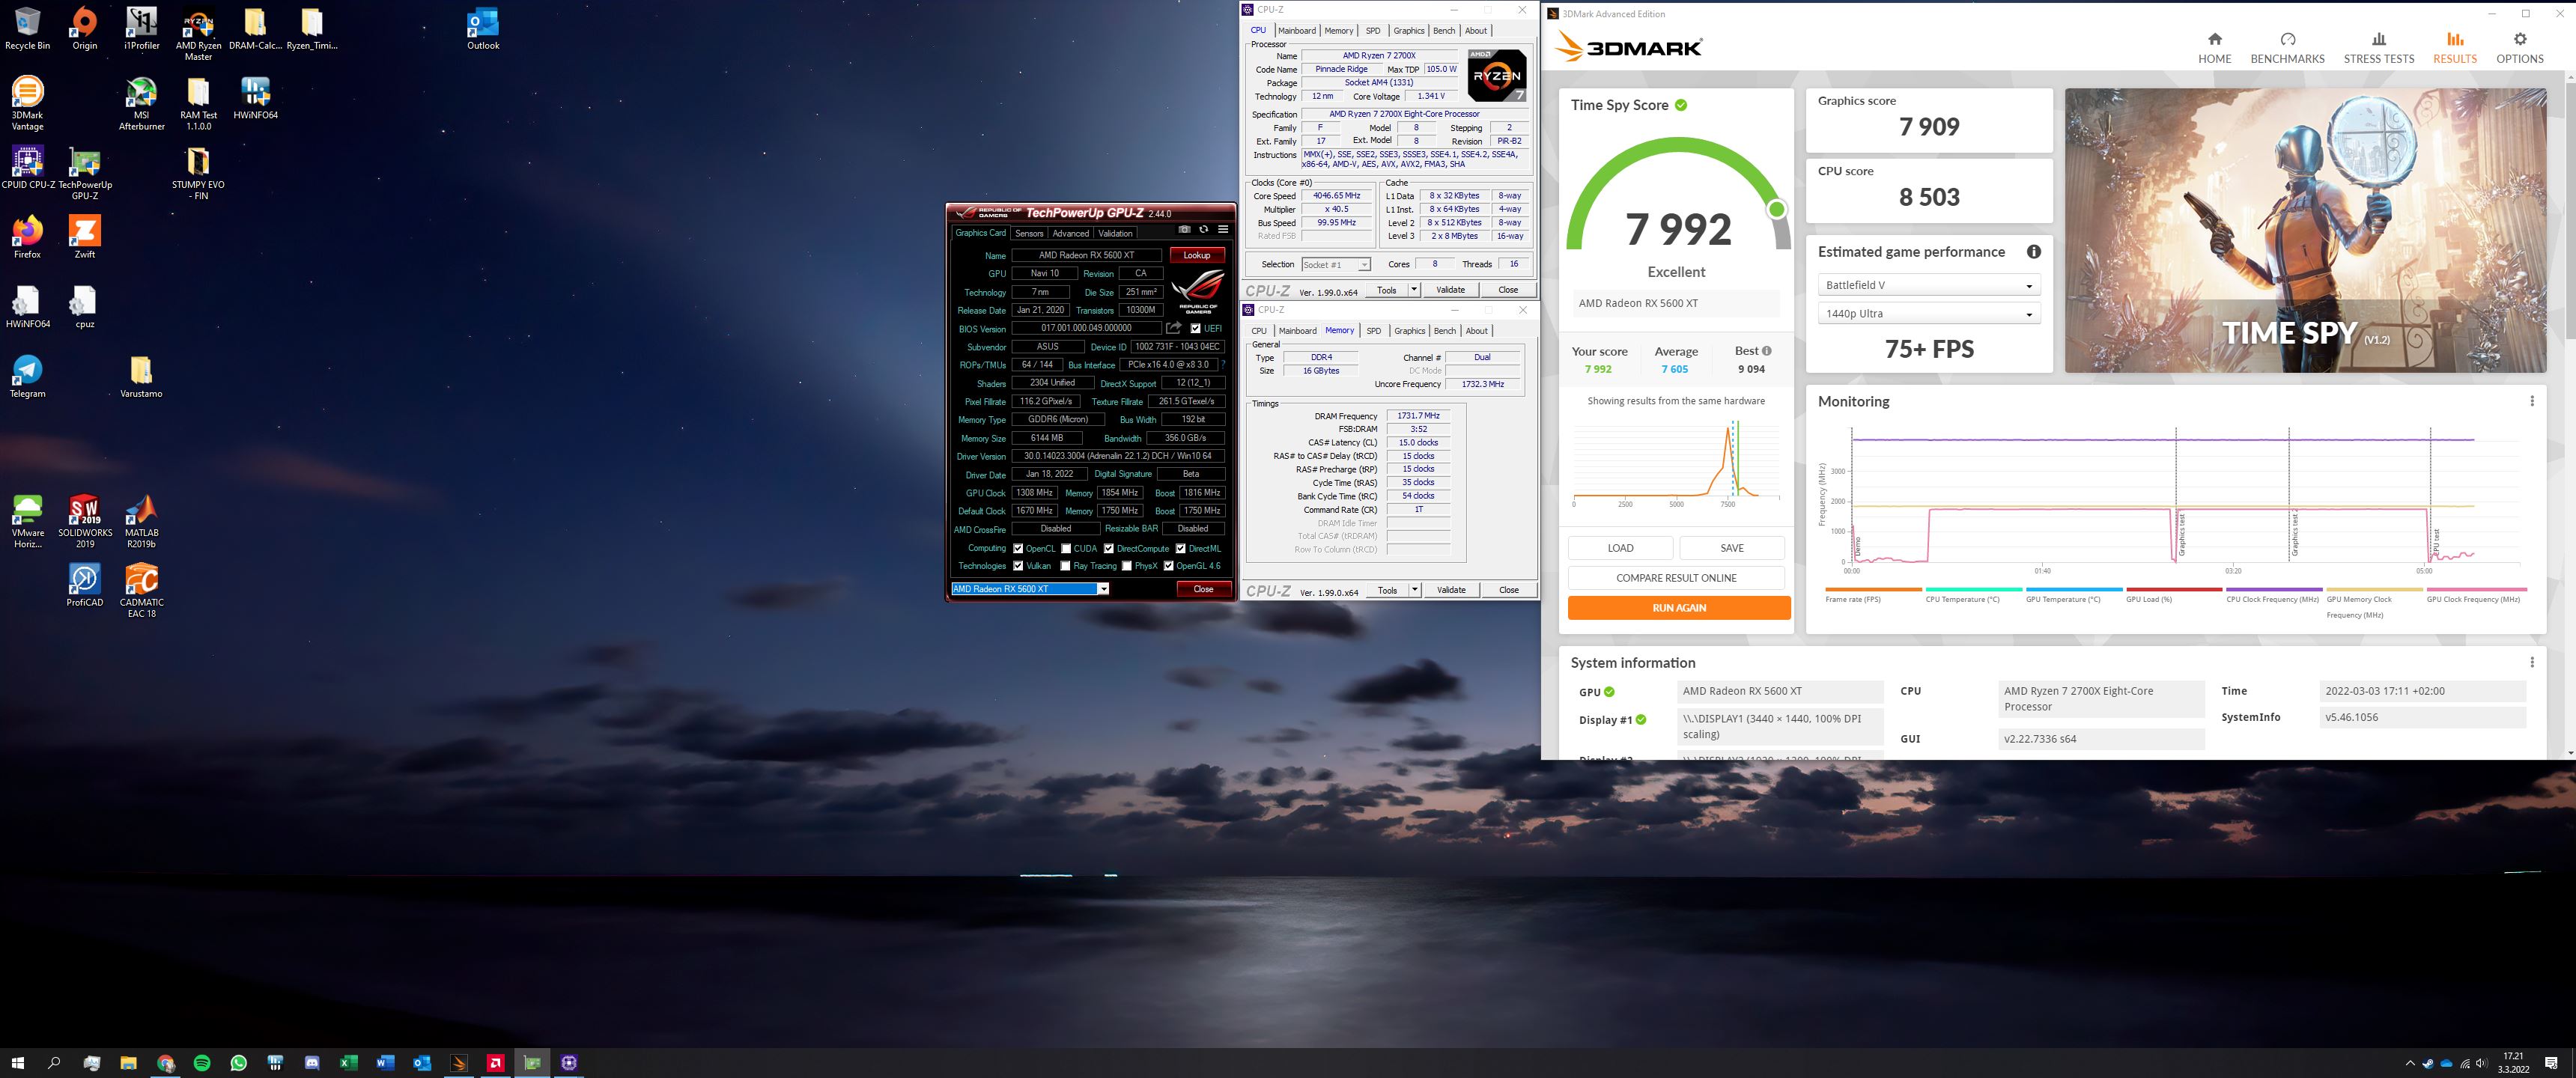Select MATLAB R2019b desktop icon
This screenshot has width=2576, height=1078.
141,522
